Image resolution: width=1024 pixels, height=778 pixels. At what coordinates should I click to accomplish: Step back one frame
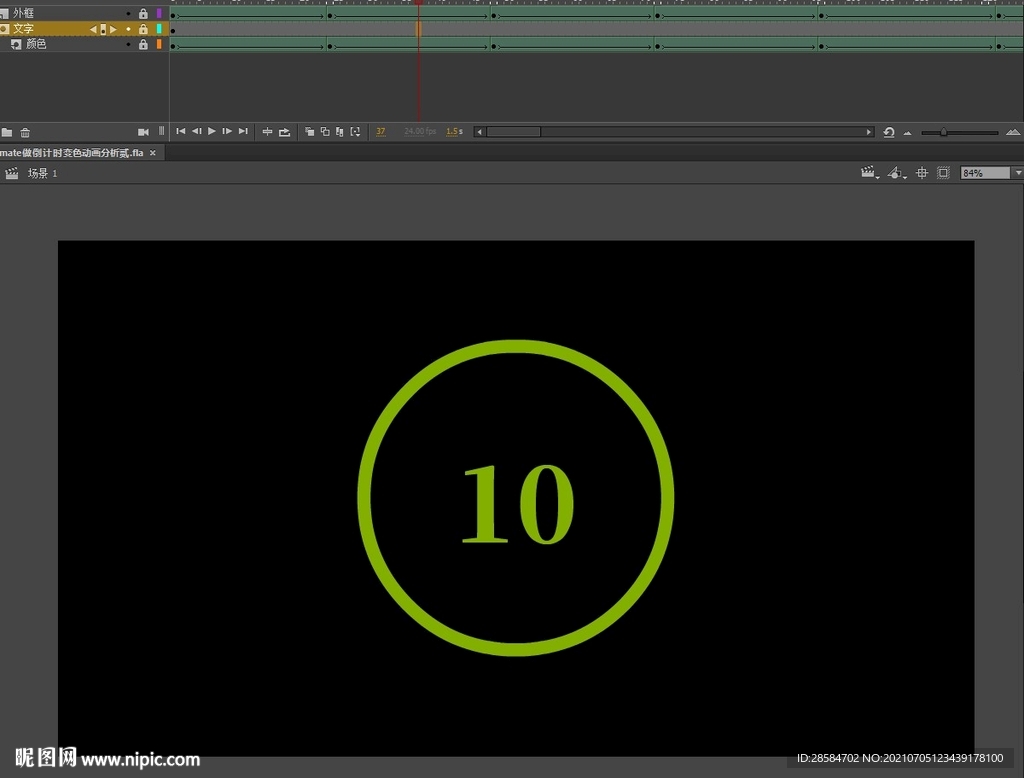coord(196,131)
